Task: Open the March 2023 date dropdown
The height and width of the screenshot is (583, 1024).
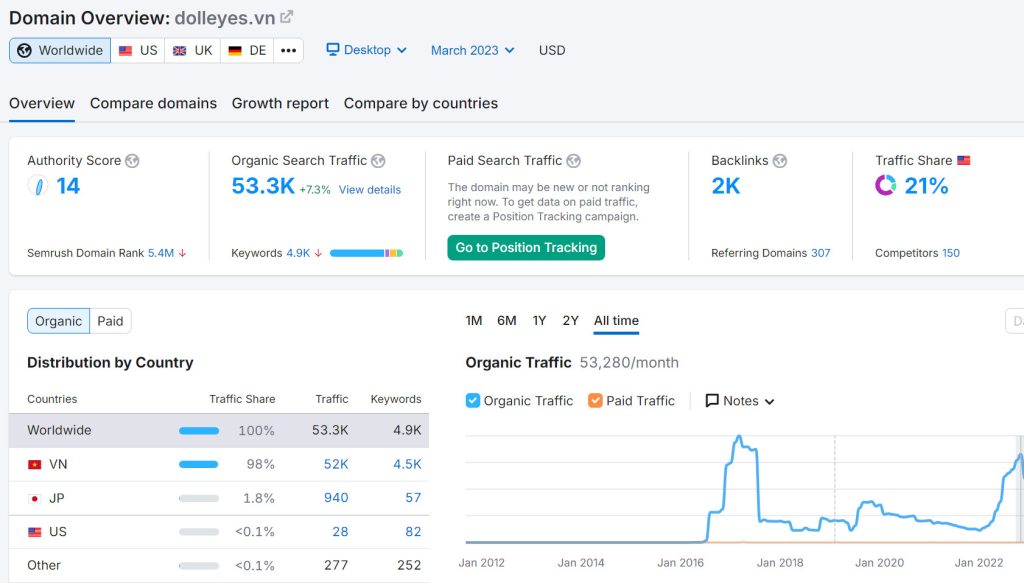Action: (x=472, y=50)
